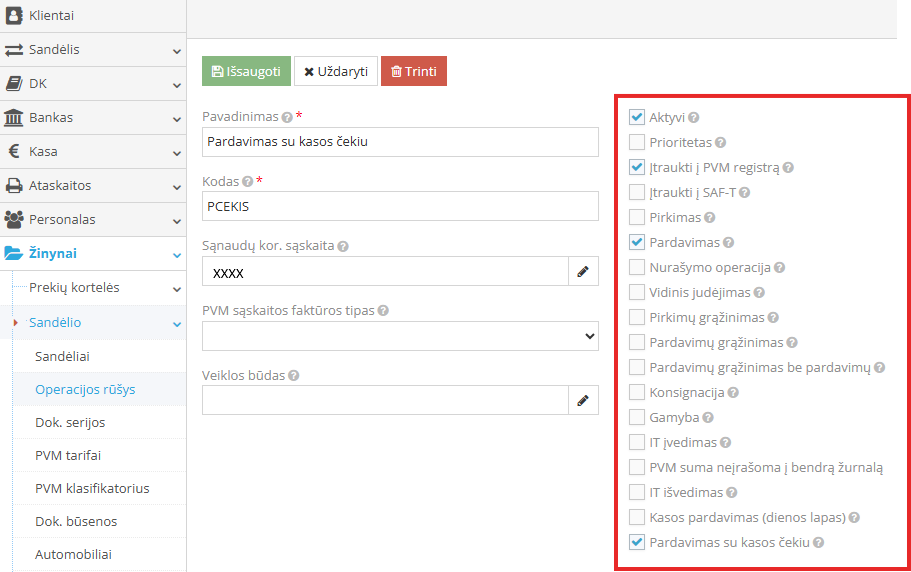Screen dimensions: 911x572
Task: Open Automobiliai menu link
Action: pos(73,555)
